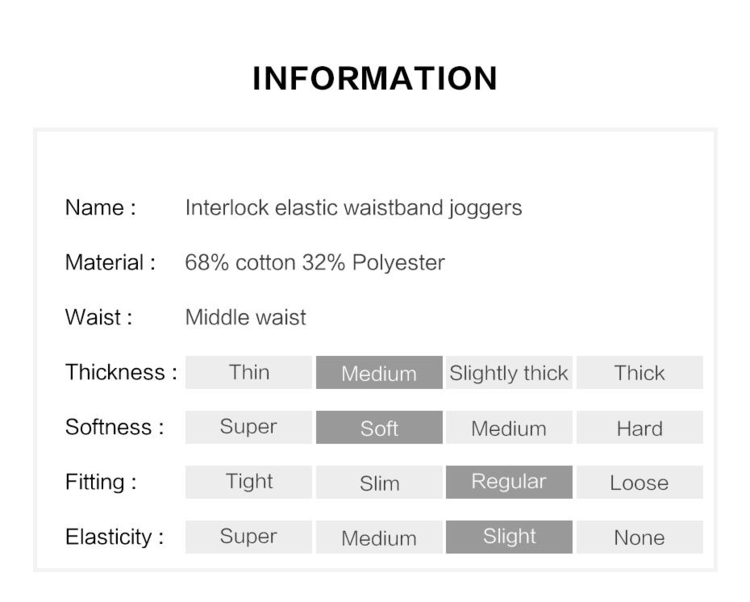This screenshot has height=602, width=750.
Task: Select the Hard softness option
Action: [640, 427]
